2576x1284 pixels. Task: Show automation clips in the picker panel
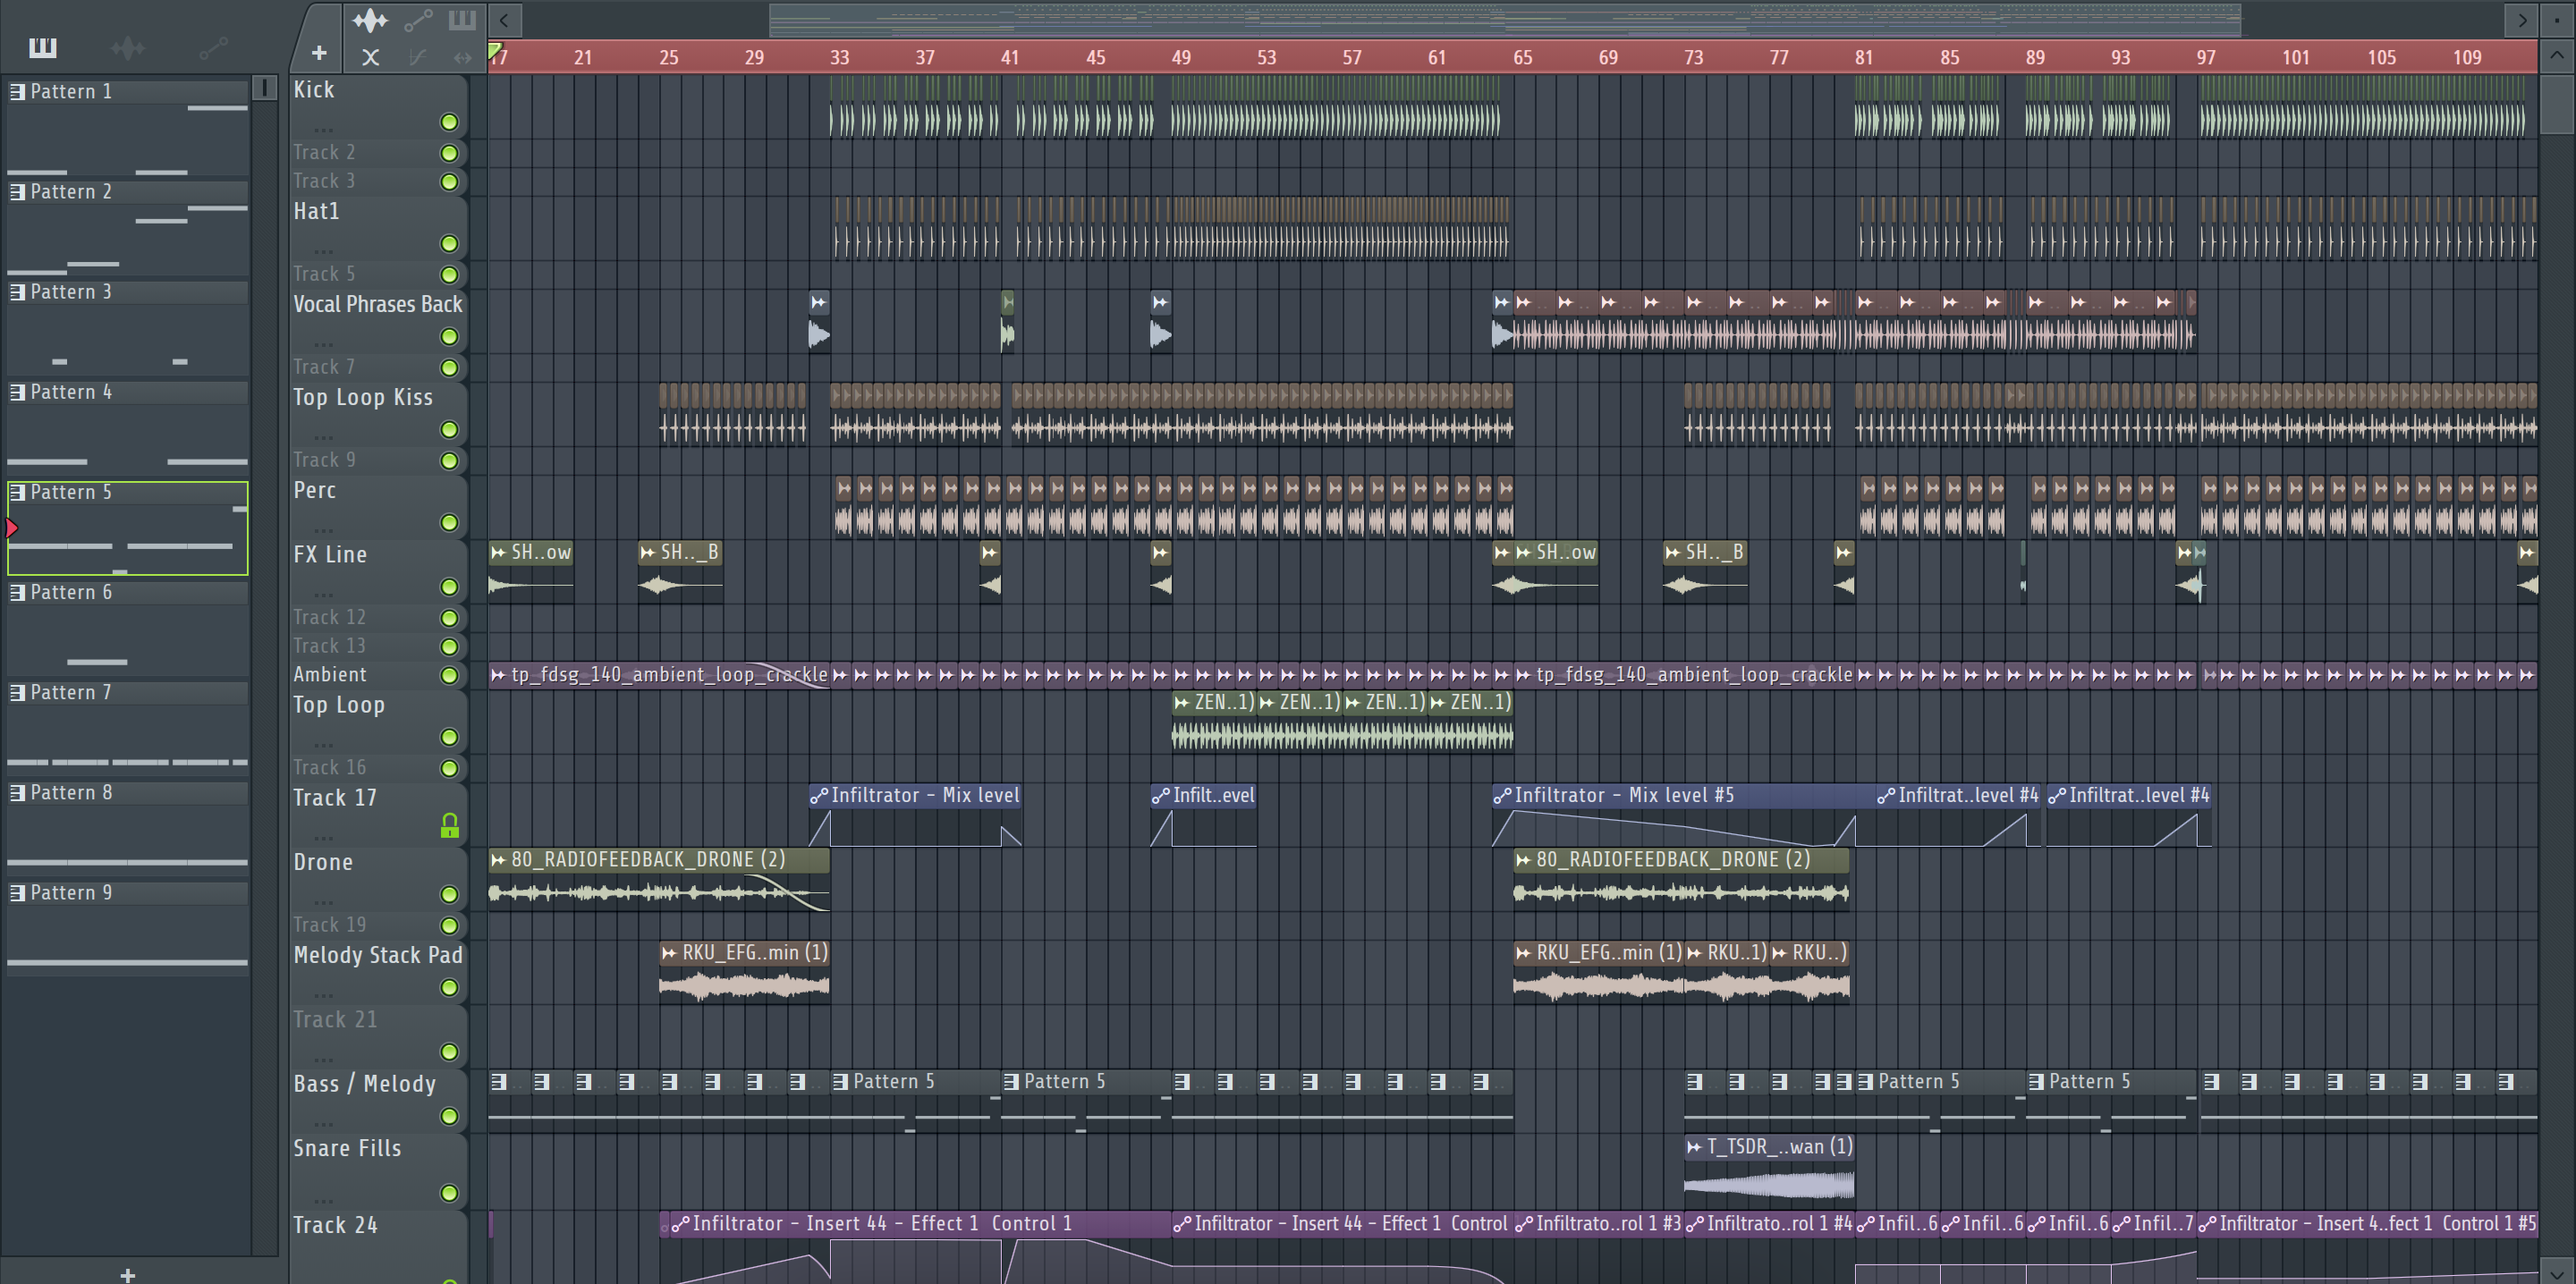213,47
